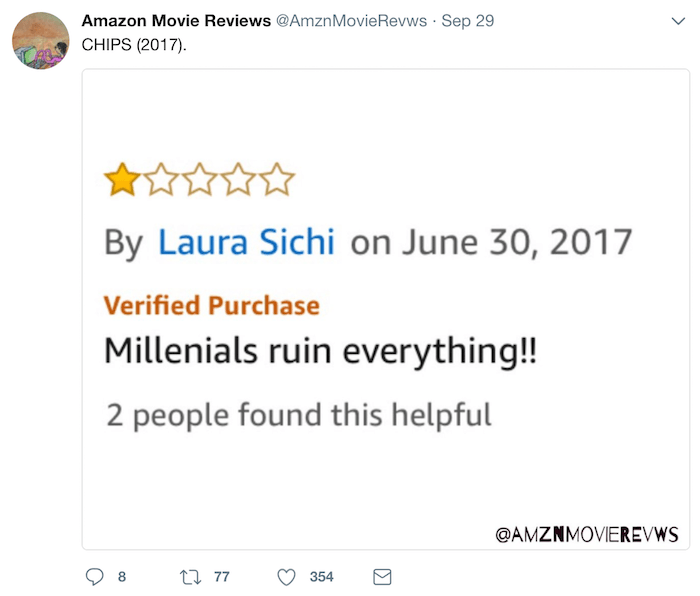Viewport: 700px width, 596px height.
Task: Open the Amazon Movie Reviews profile avatar
Action: pos(41,41)
